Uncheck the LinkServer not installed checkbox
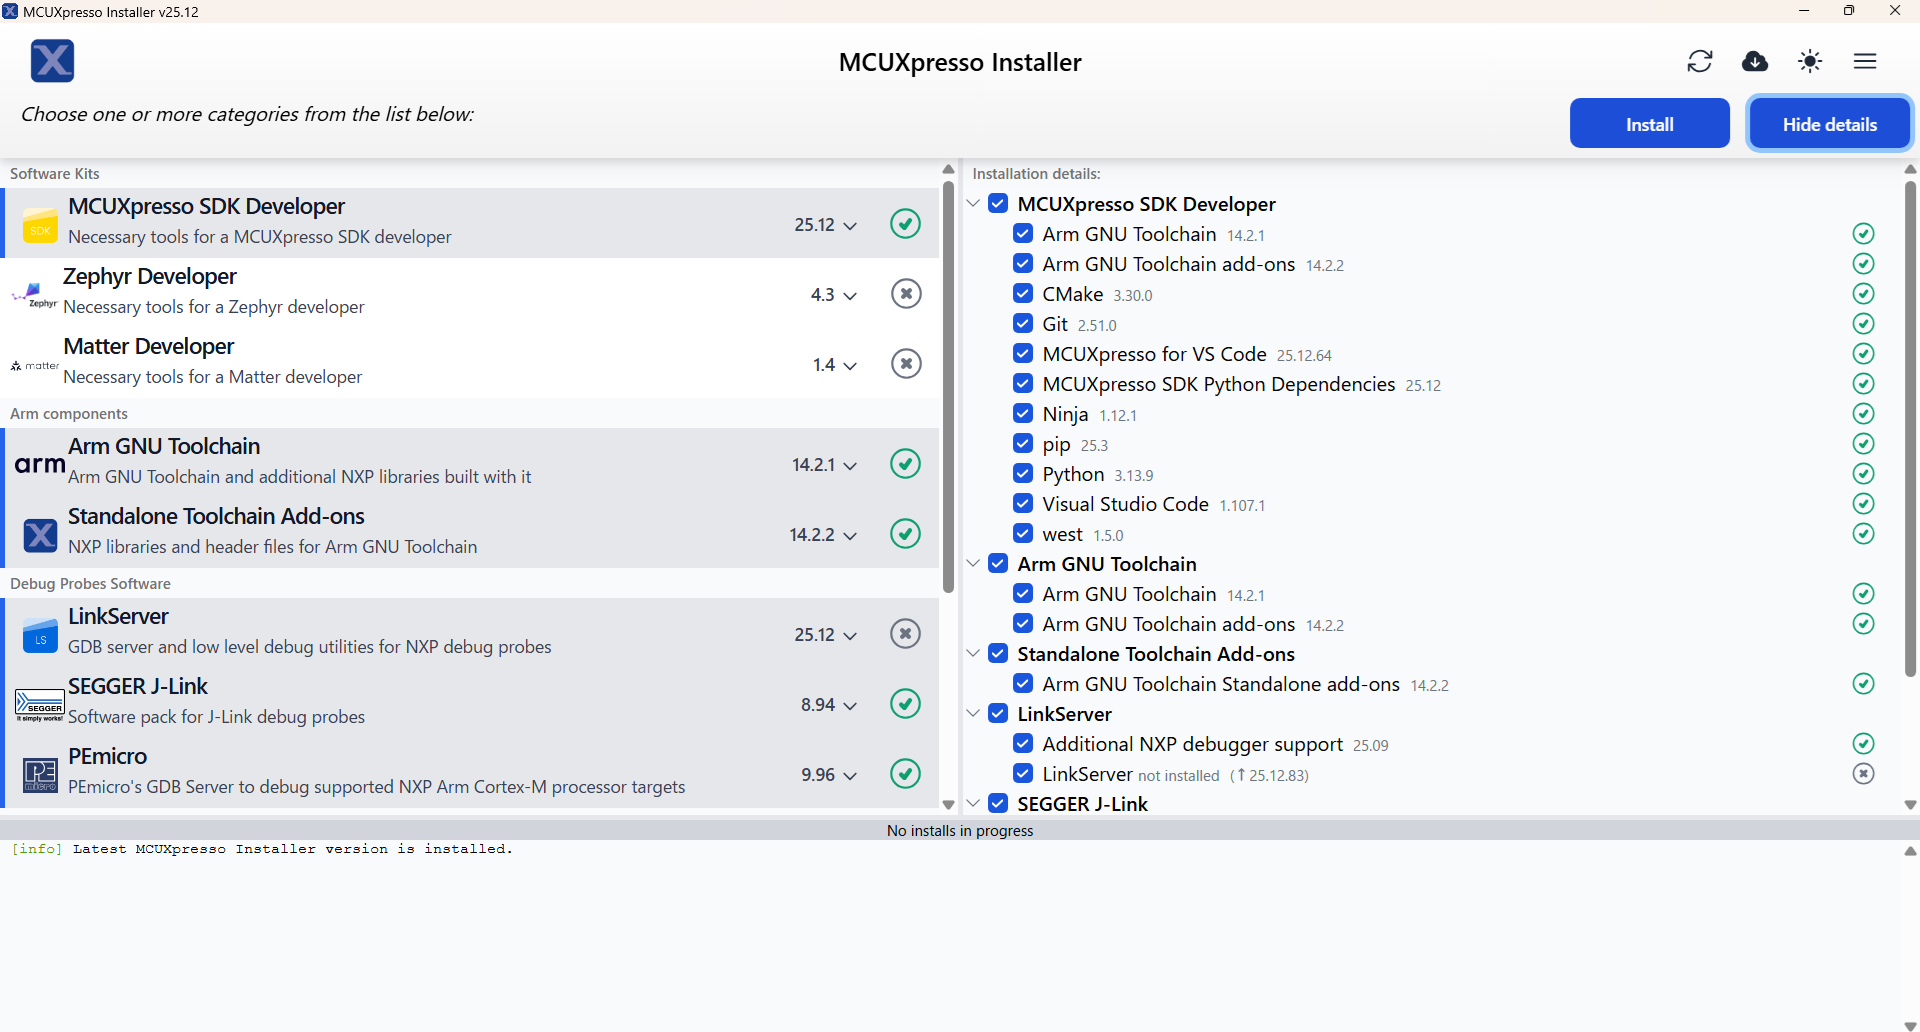 click(1022, 774)
